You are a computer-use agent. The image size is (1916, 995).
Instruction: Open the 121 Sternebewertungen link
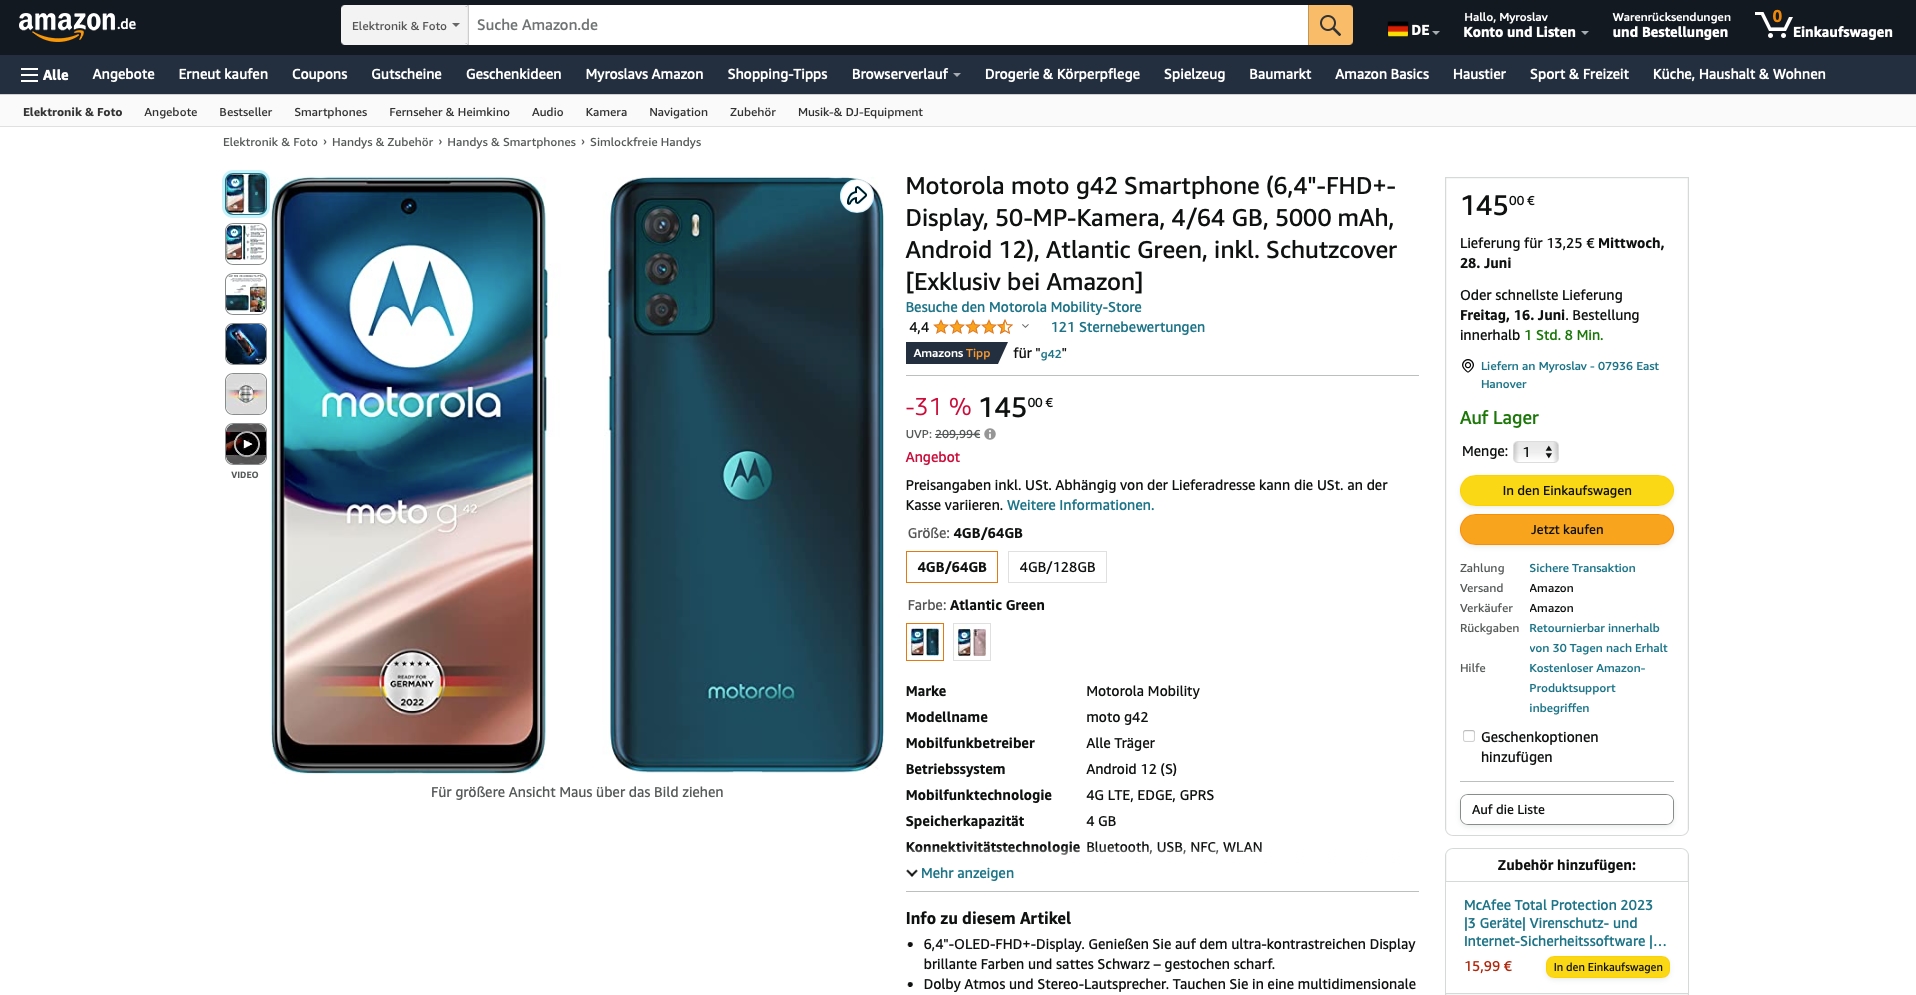pos(1127,327)
